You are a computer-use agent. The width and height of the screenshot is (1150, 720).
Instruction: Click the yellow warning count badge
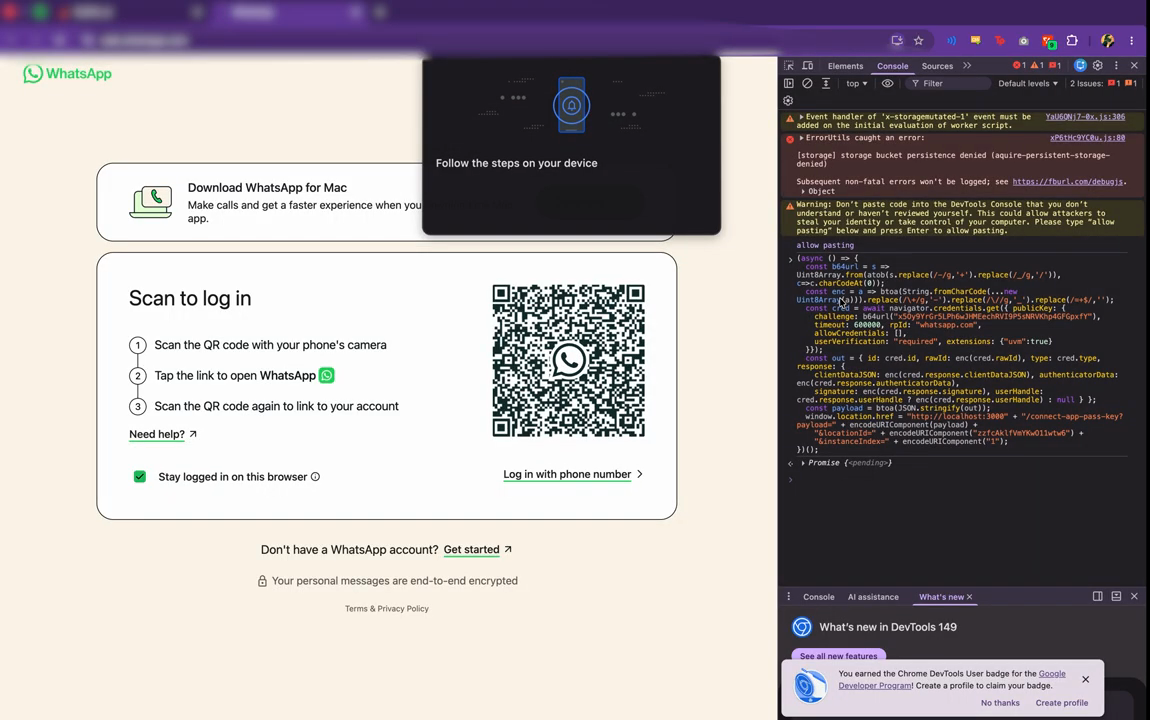click(x=1037, y=65)
